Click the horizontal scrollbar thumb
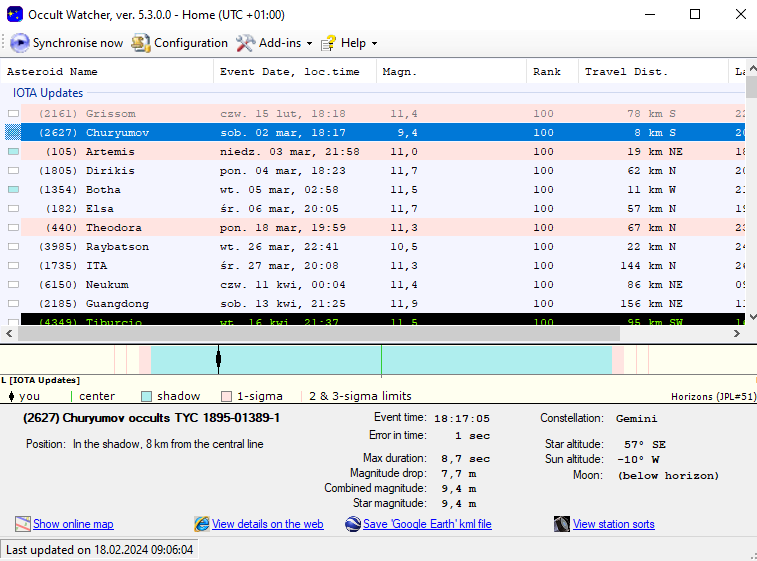Screen dimensions: 757x561 (x=319, y=333)
